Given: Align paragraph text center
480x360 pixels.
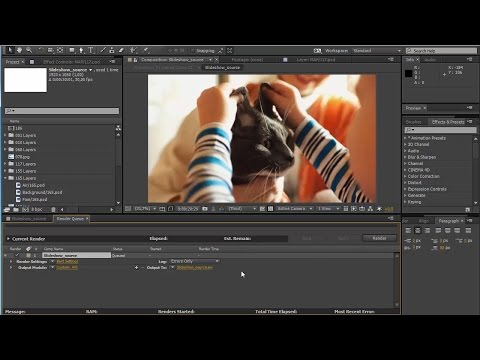Looking at the screenshot, I should click(418, 230).
